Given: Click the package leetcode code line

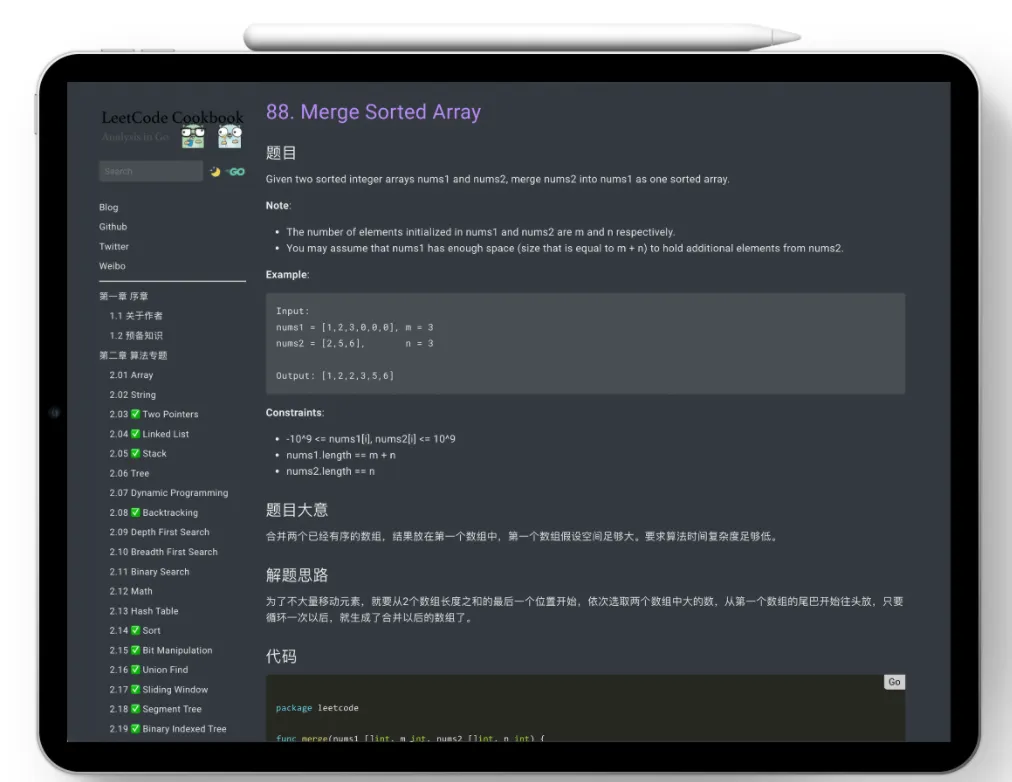Looking at the screenshot, I should coord(317,708).
